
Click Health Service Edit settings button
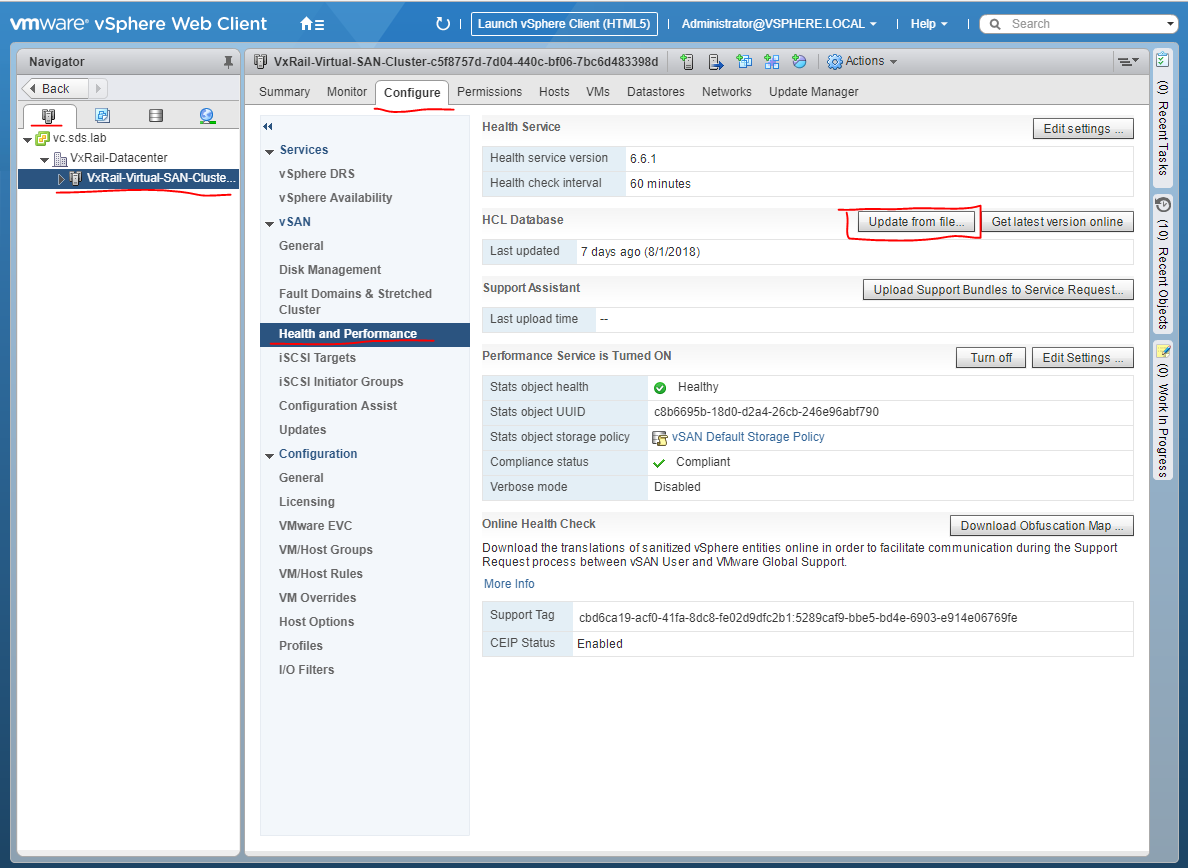(x=1083, y=129)
